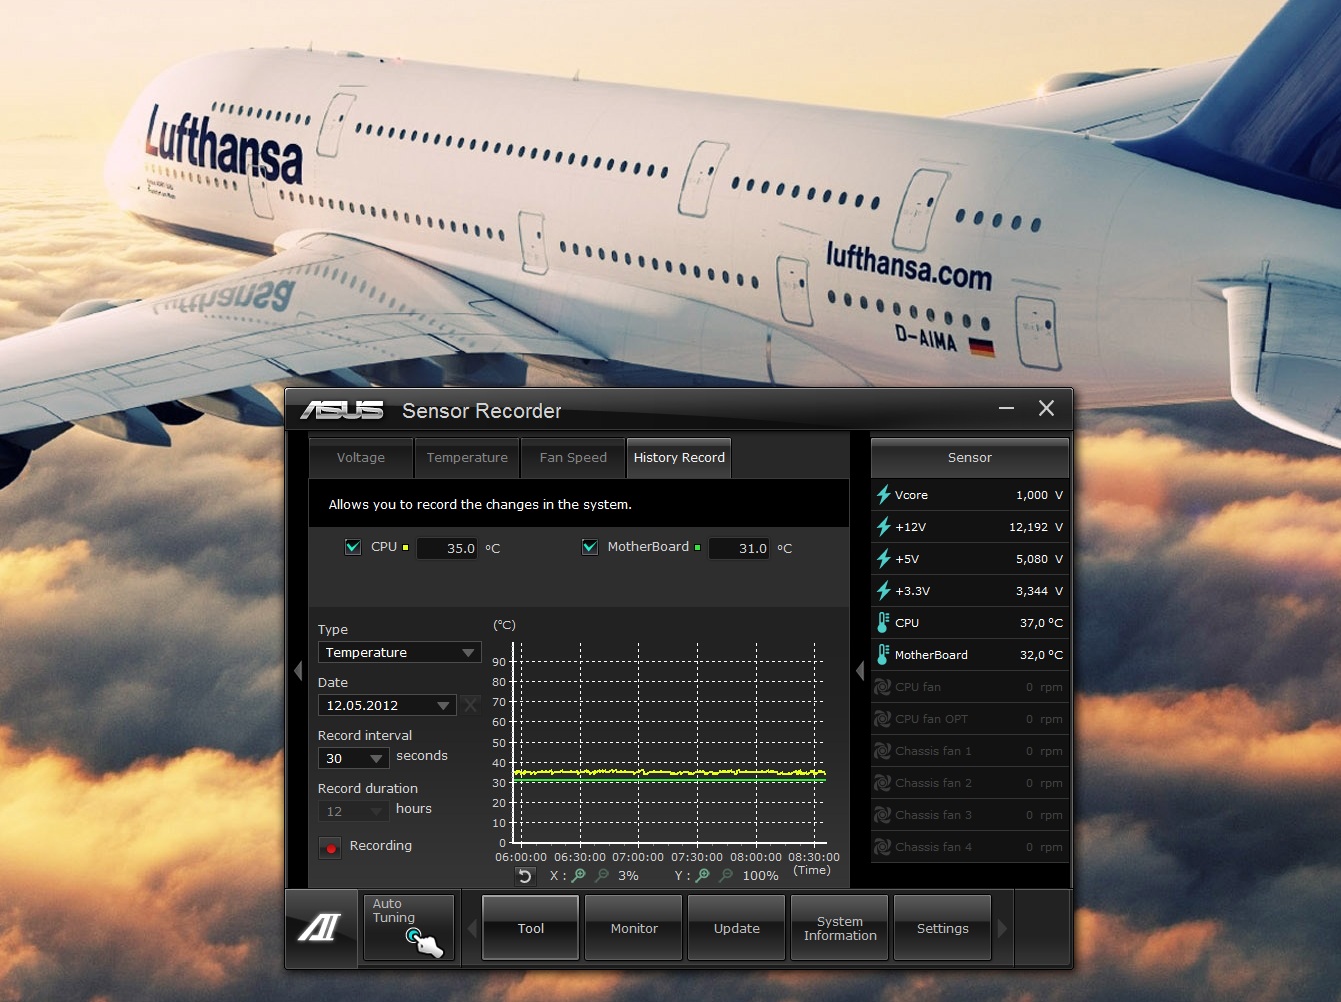Collapse the Sensor panel with its arrow

coord(860,671)
